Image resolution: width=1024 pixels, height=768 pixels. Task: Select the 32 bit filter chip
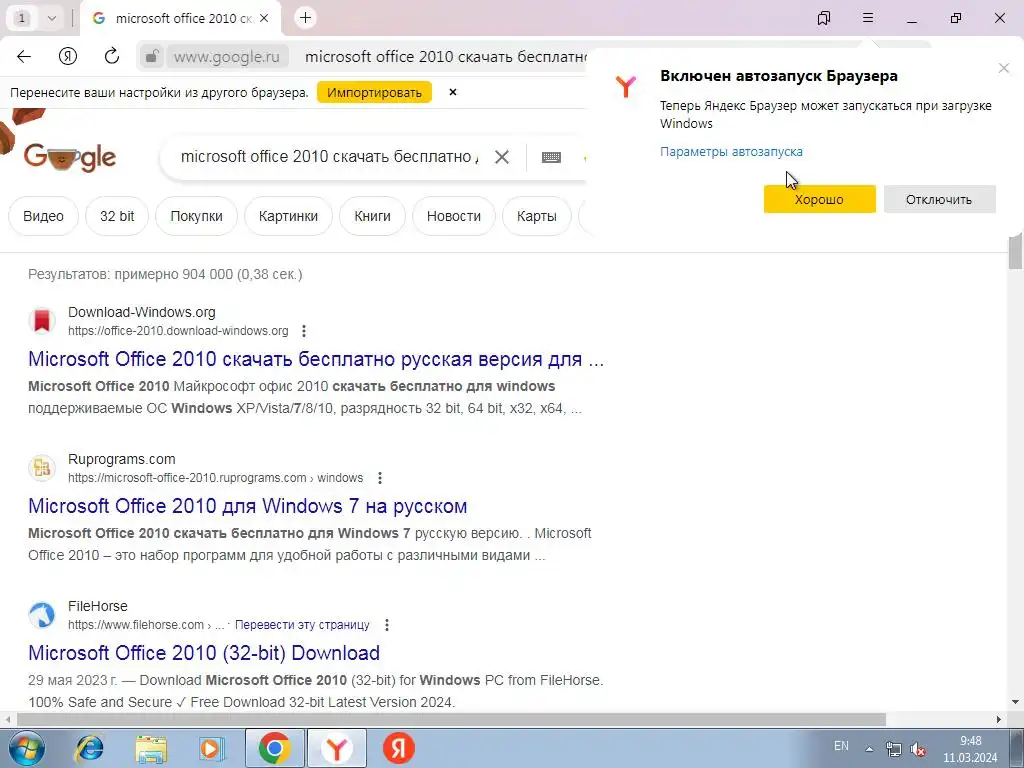117,216
